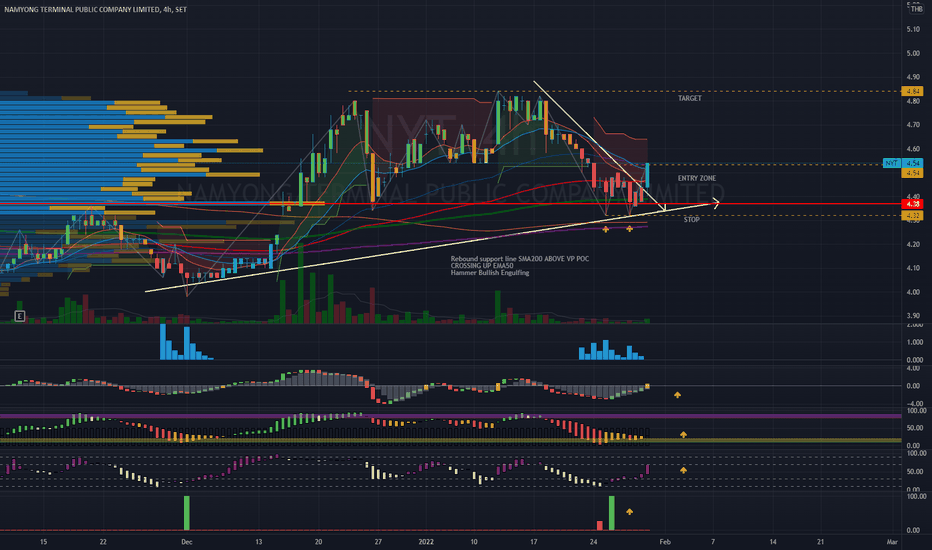
Task: Select the TARGET text annotation
Action: [689, 98]
